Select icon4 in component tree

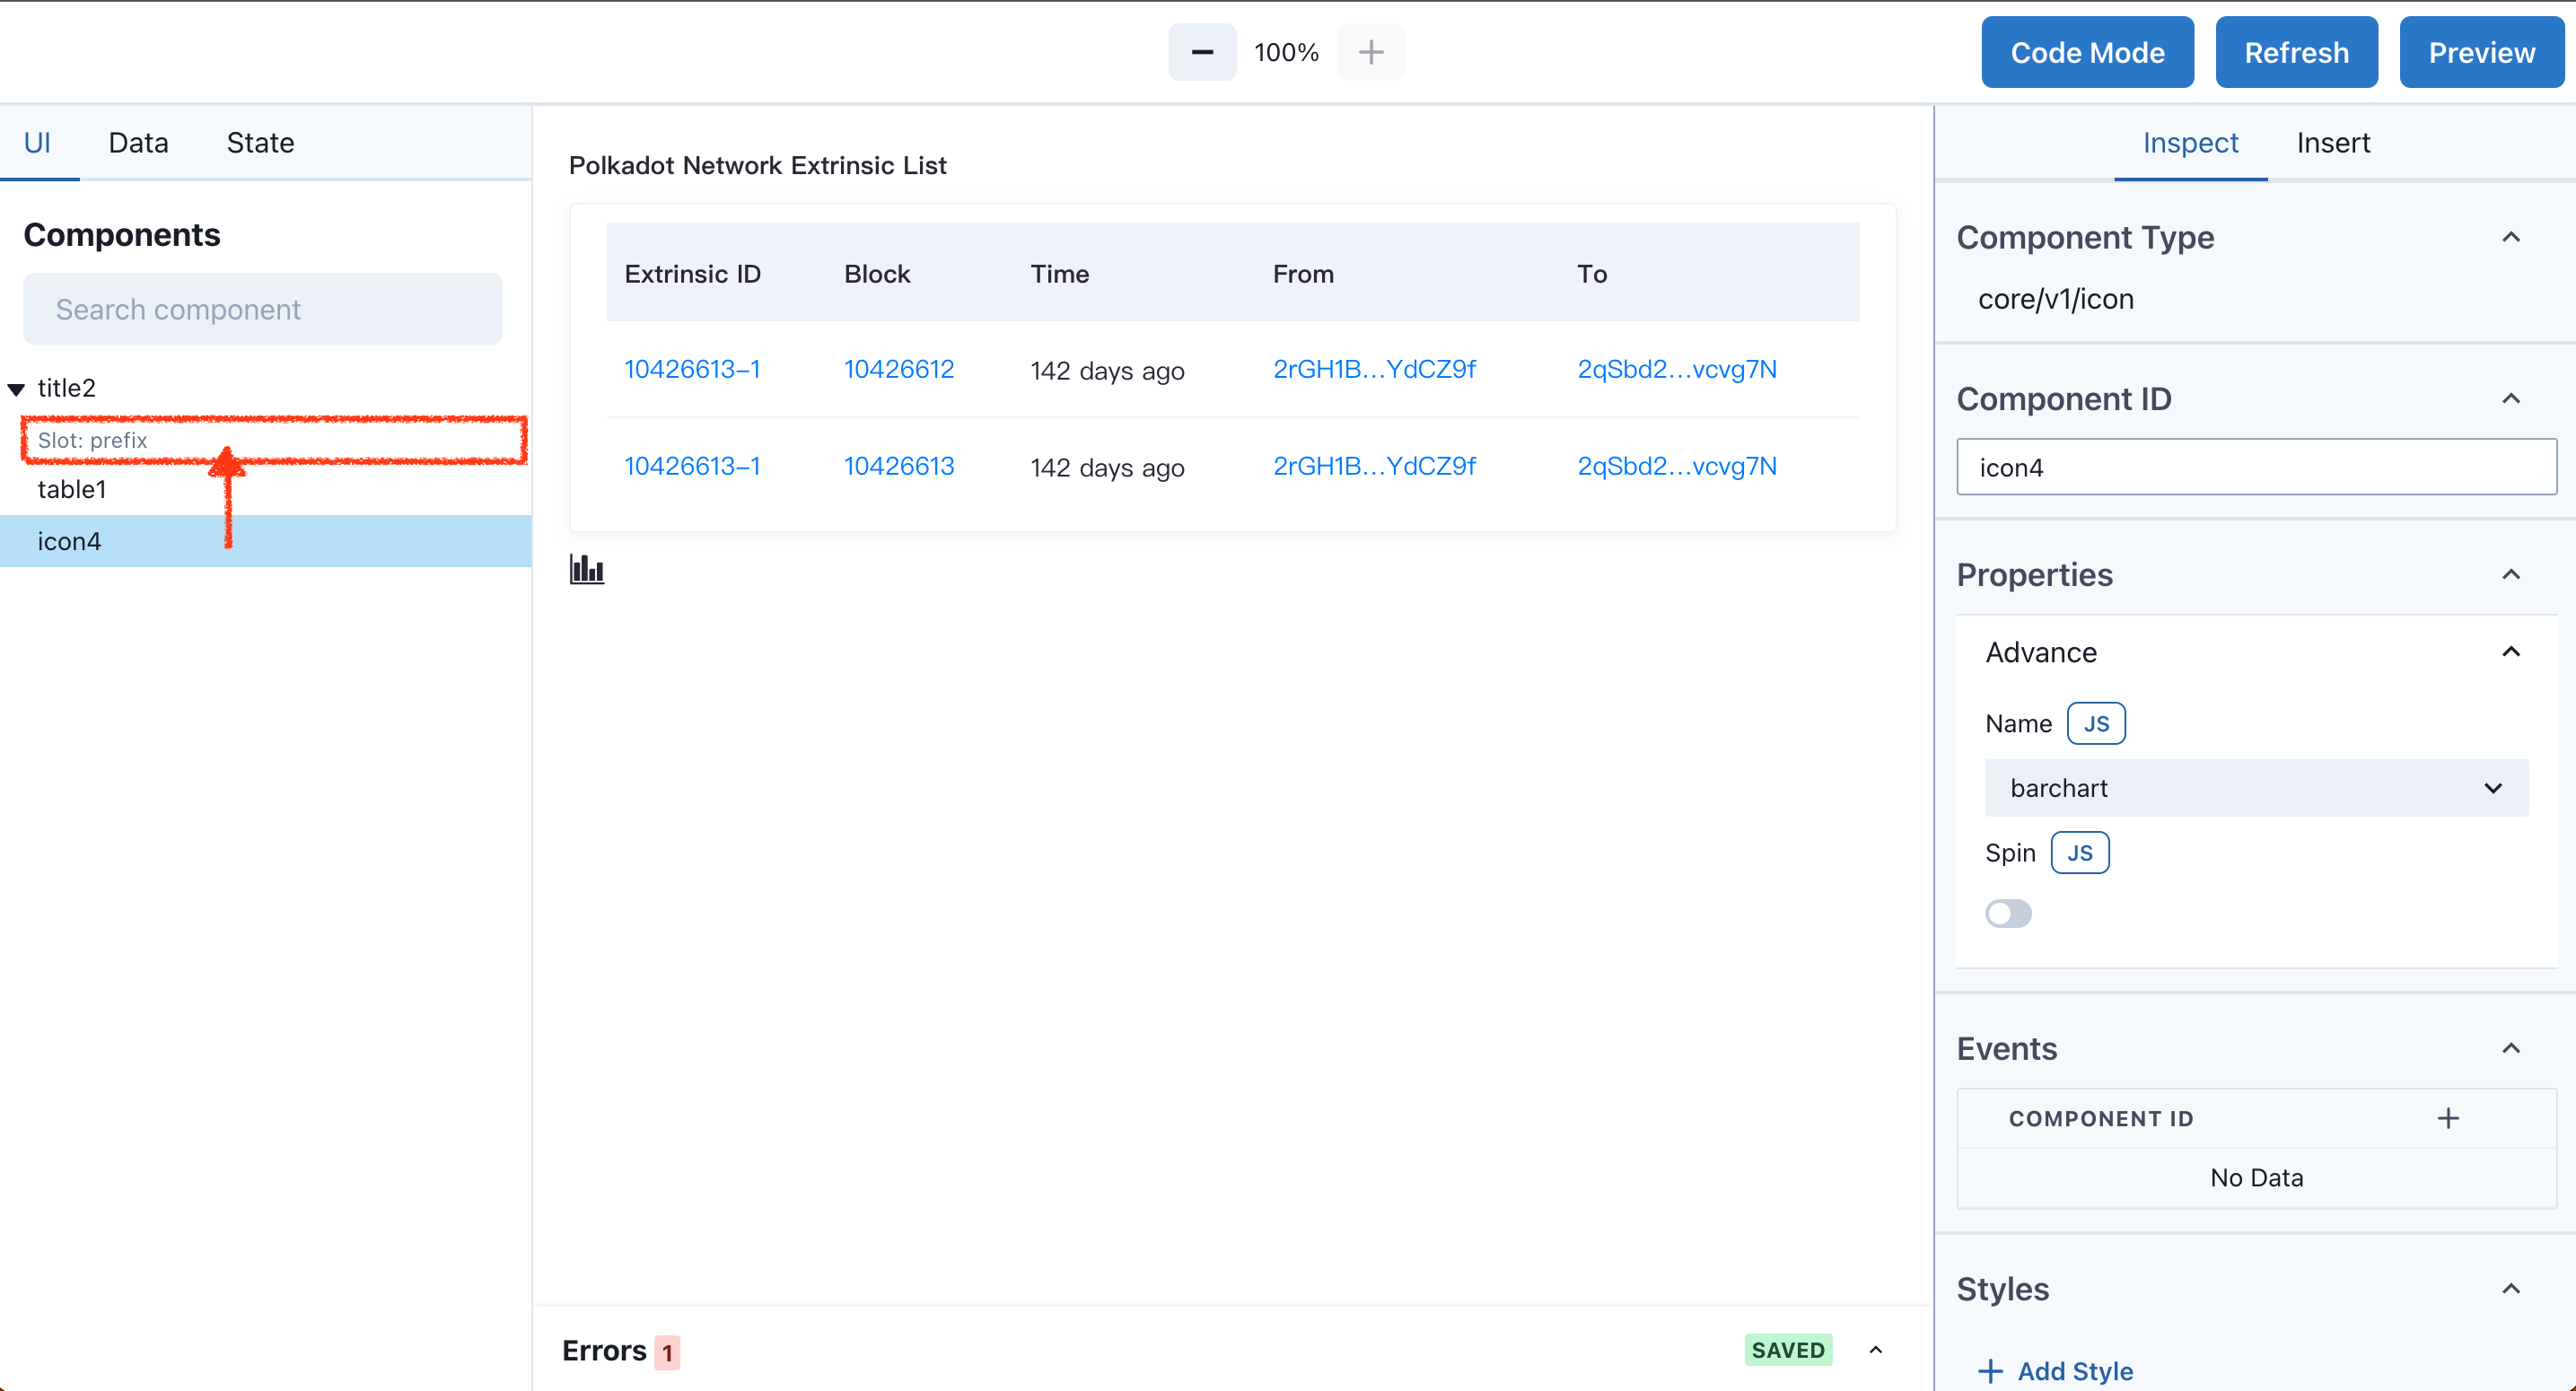[266, 541]
